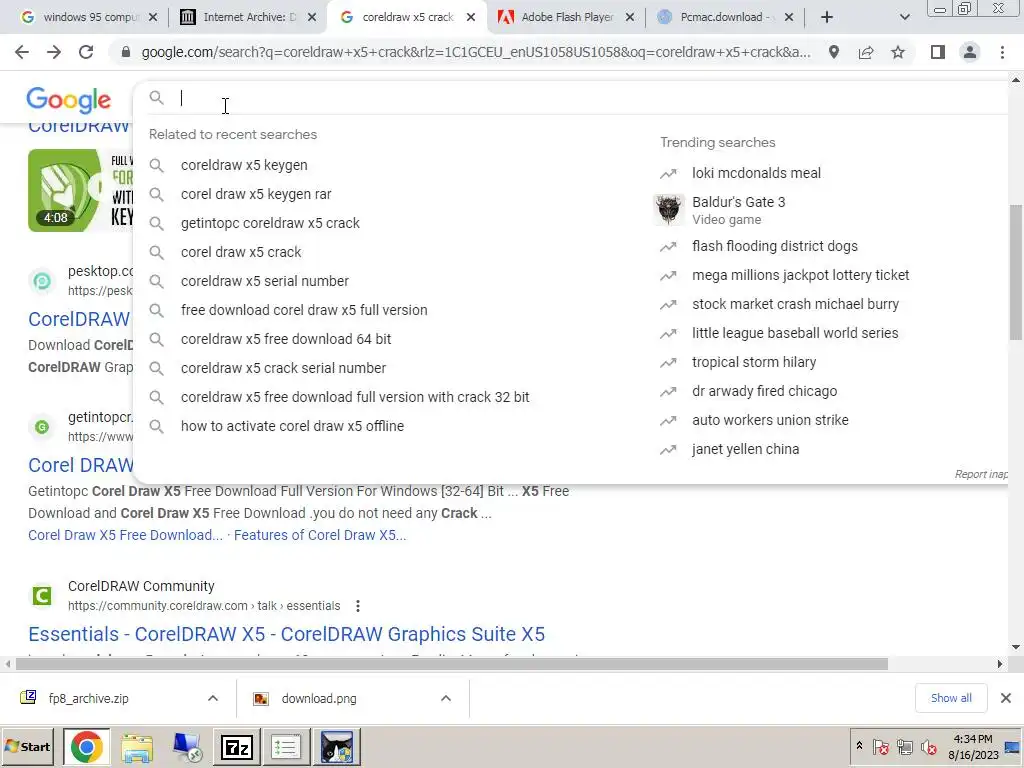Choose trending 'stock market crash michael burry'
The width and height of the screenshot is (1024, 768).
coord(795,304)
